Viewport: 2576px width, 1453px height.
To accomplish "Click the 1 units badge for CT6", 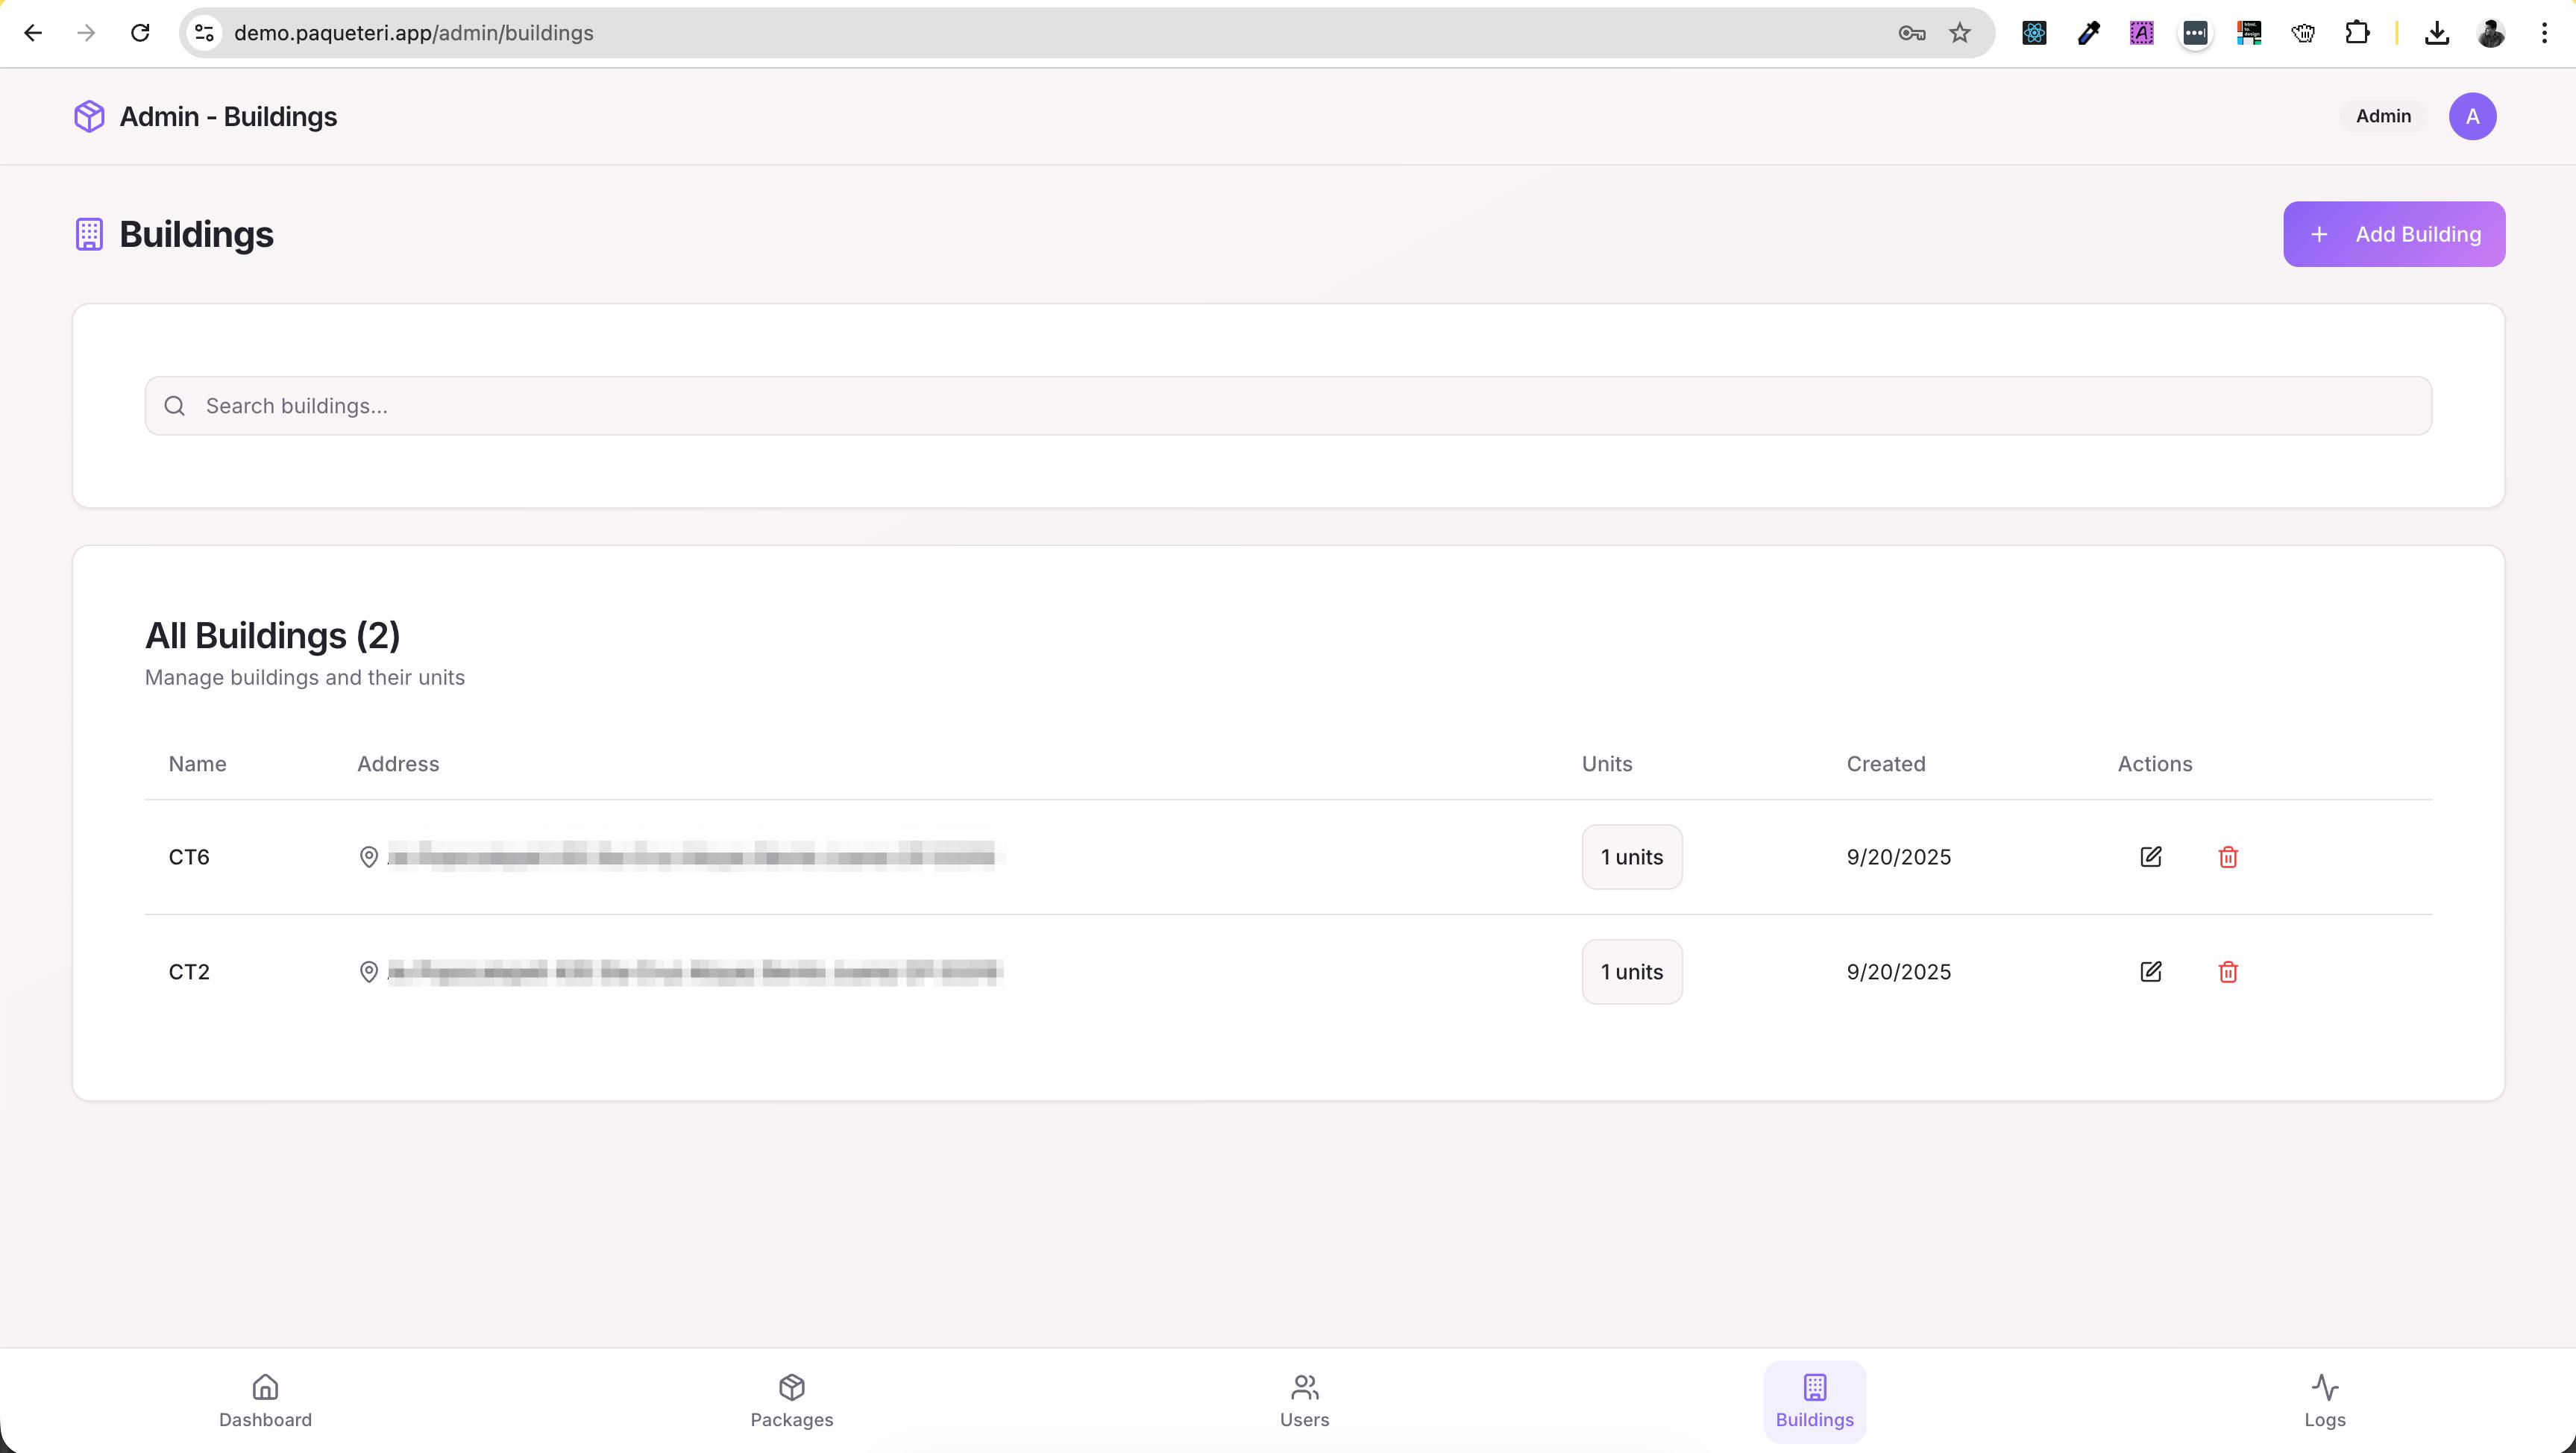I will (1631, 857).
